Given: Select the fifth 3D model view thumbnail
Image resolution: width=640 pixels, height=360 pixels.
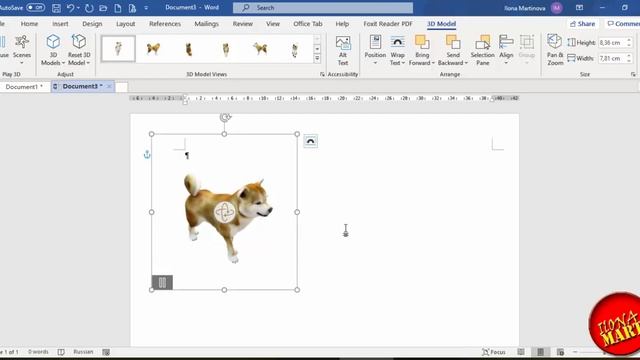Looking at the screenshot, I should pos(260,49).
